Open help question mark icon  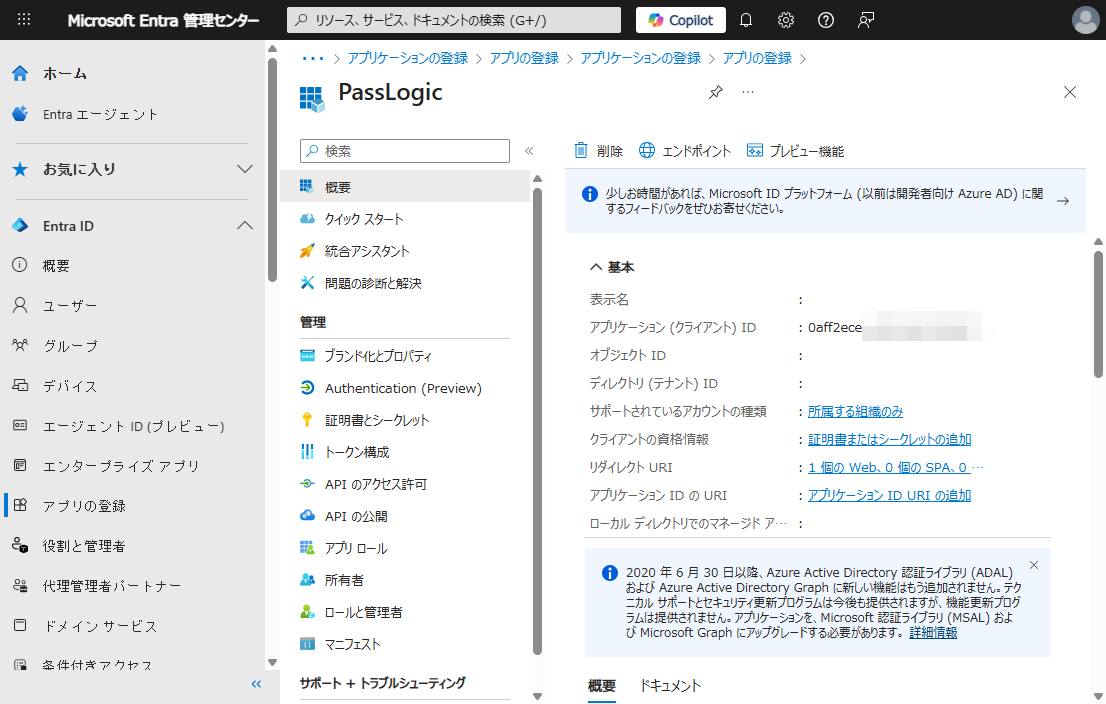(x=826, y=20)
